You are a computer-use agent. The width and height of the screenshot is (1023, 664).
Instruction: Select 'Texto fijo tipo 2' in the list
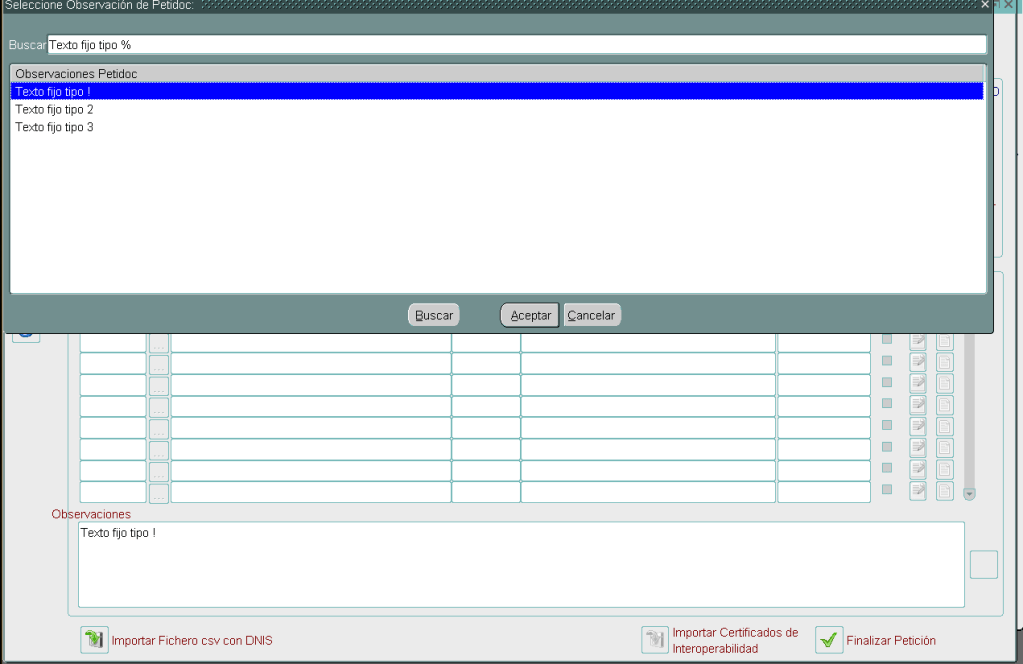54,110
